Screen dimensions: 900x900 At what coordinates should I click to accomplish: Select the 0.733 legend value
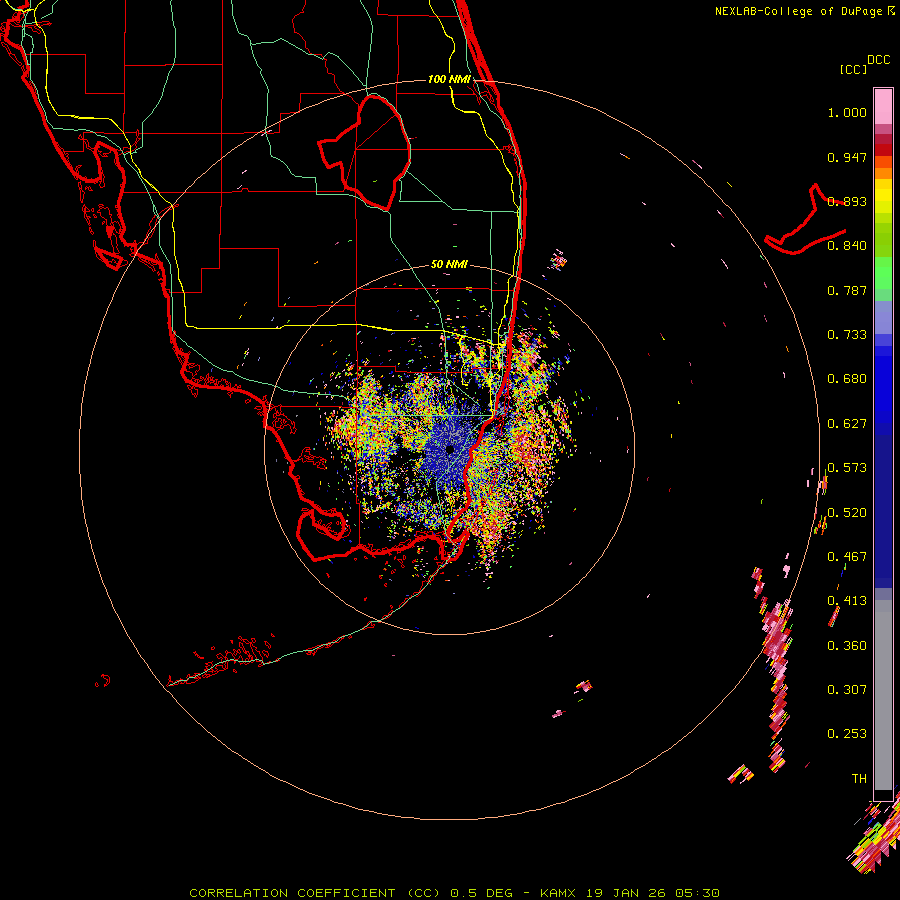click(847, 335)
